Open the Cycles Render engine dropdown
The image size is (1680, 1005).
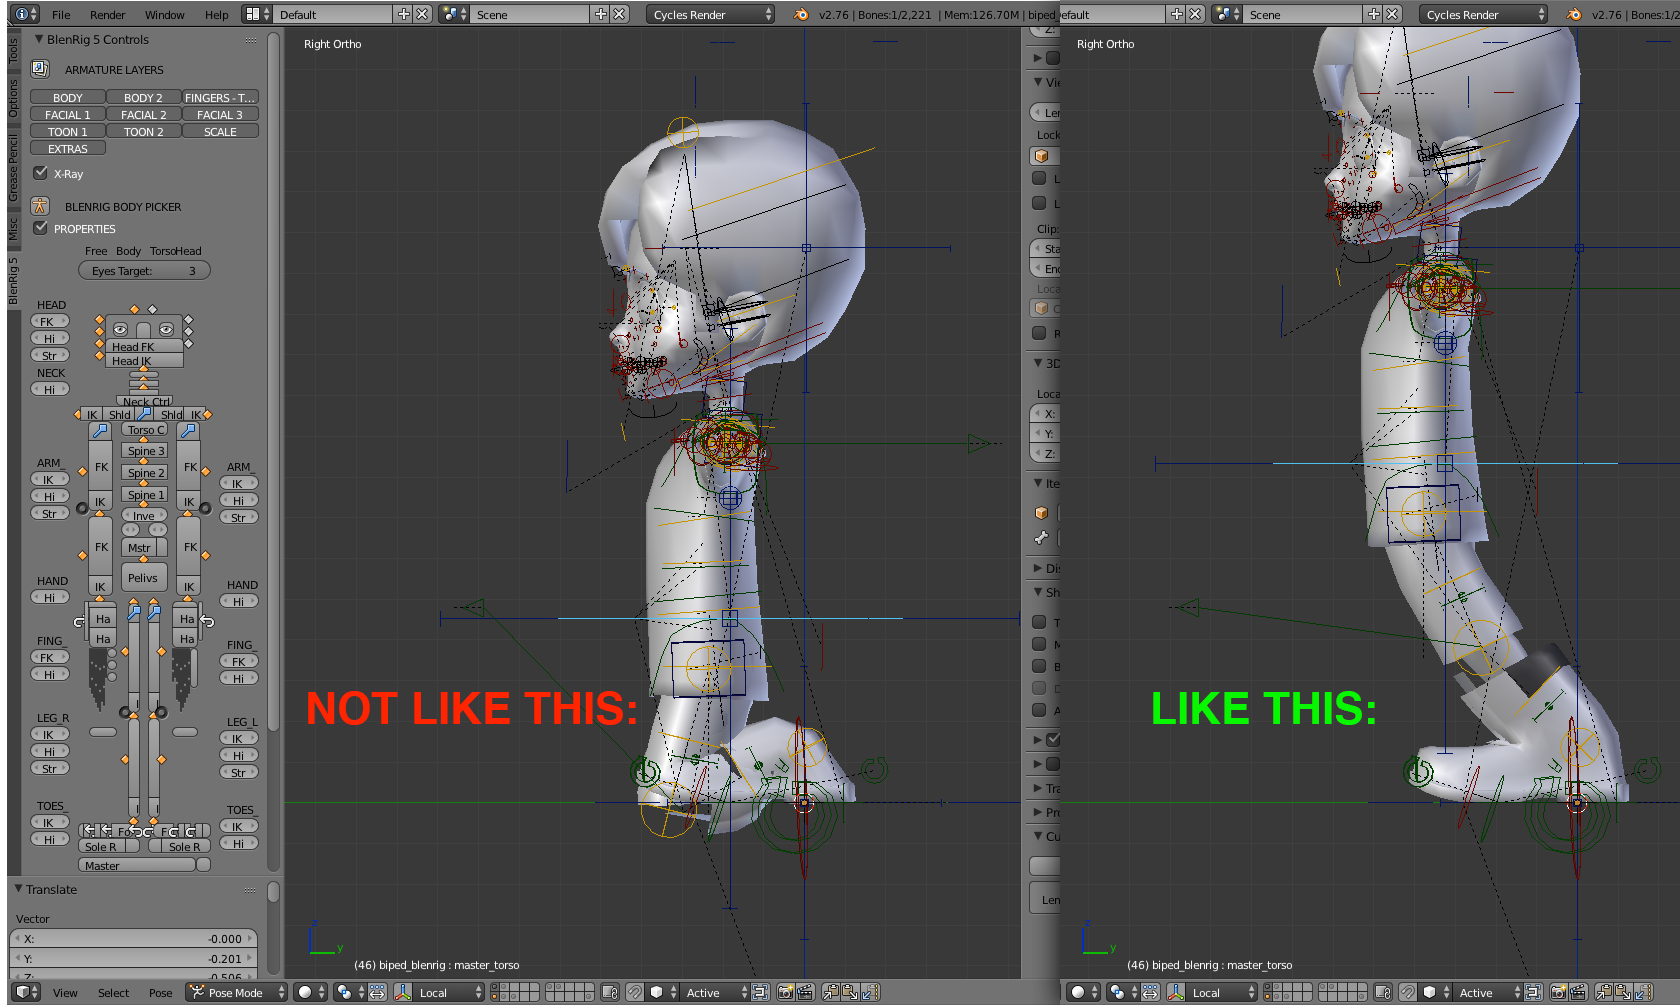coord(711,14)
